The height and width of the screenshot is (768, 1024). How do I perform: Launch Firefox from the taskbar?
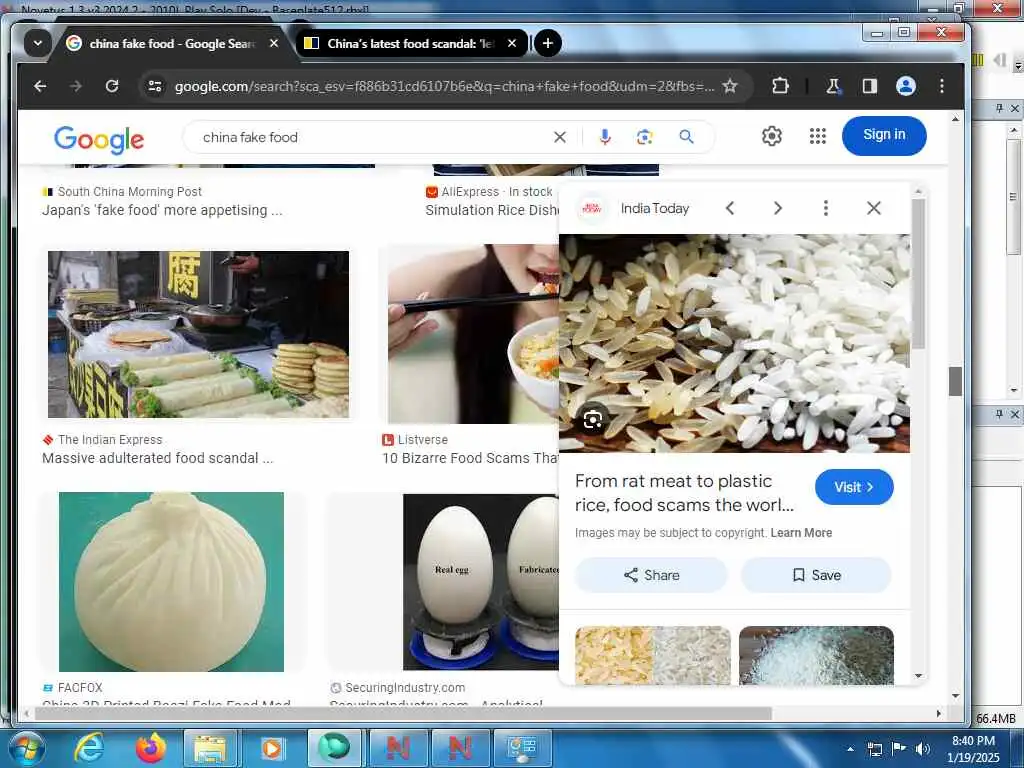coord(151,748)
